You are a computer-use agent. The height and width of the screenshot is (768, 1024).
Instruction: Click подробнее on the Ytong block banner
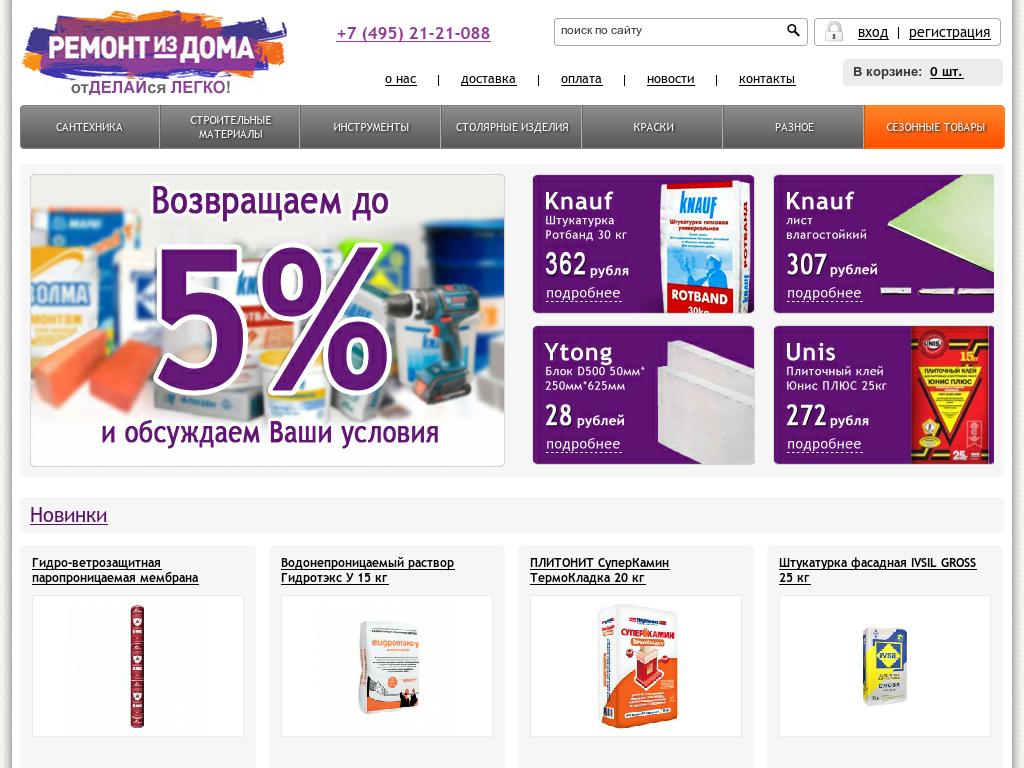pyautogui.click(x=583, y=444)
